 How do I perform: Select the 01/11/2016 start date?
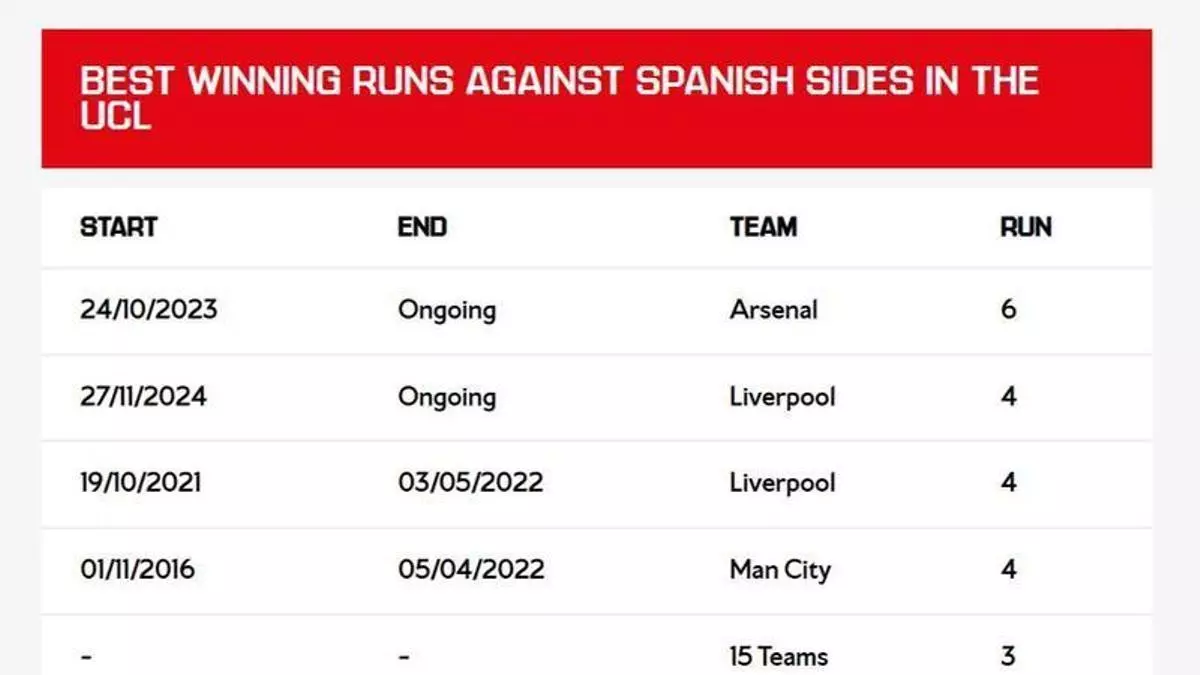coord(137,570)
